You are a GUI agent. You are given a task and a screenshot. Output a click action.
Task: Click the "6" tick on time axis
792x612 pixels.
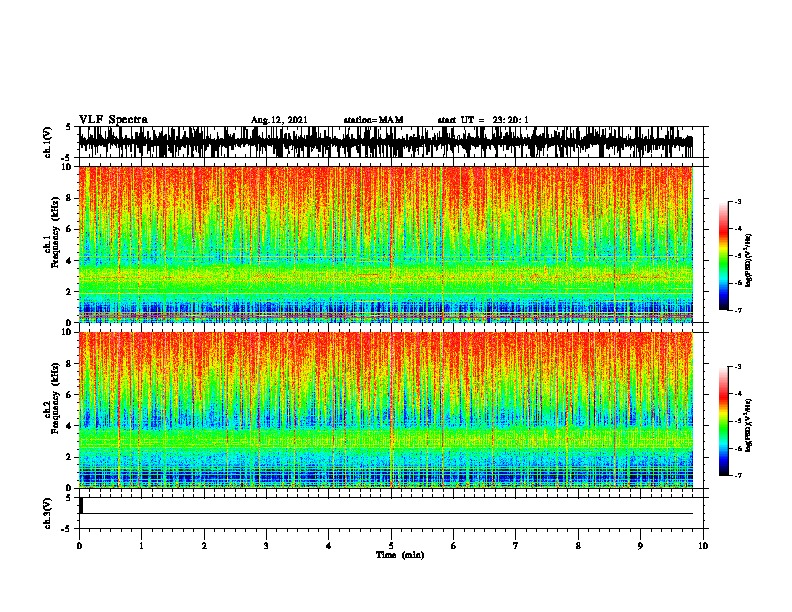pyautogui.click(x=453, y=546)
